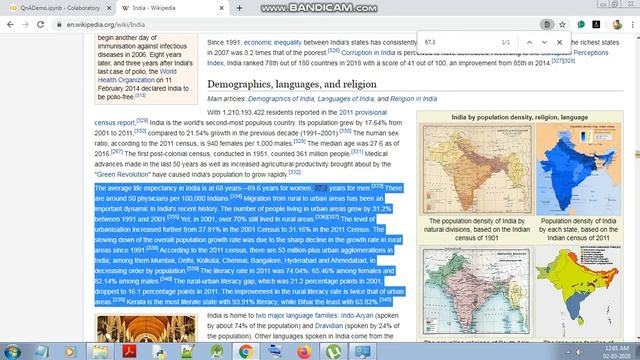640x360 pixels.
Task: Open the Languages of India main article
Action: coord(346,99)
